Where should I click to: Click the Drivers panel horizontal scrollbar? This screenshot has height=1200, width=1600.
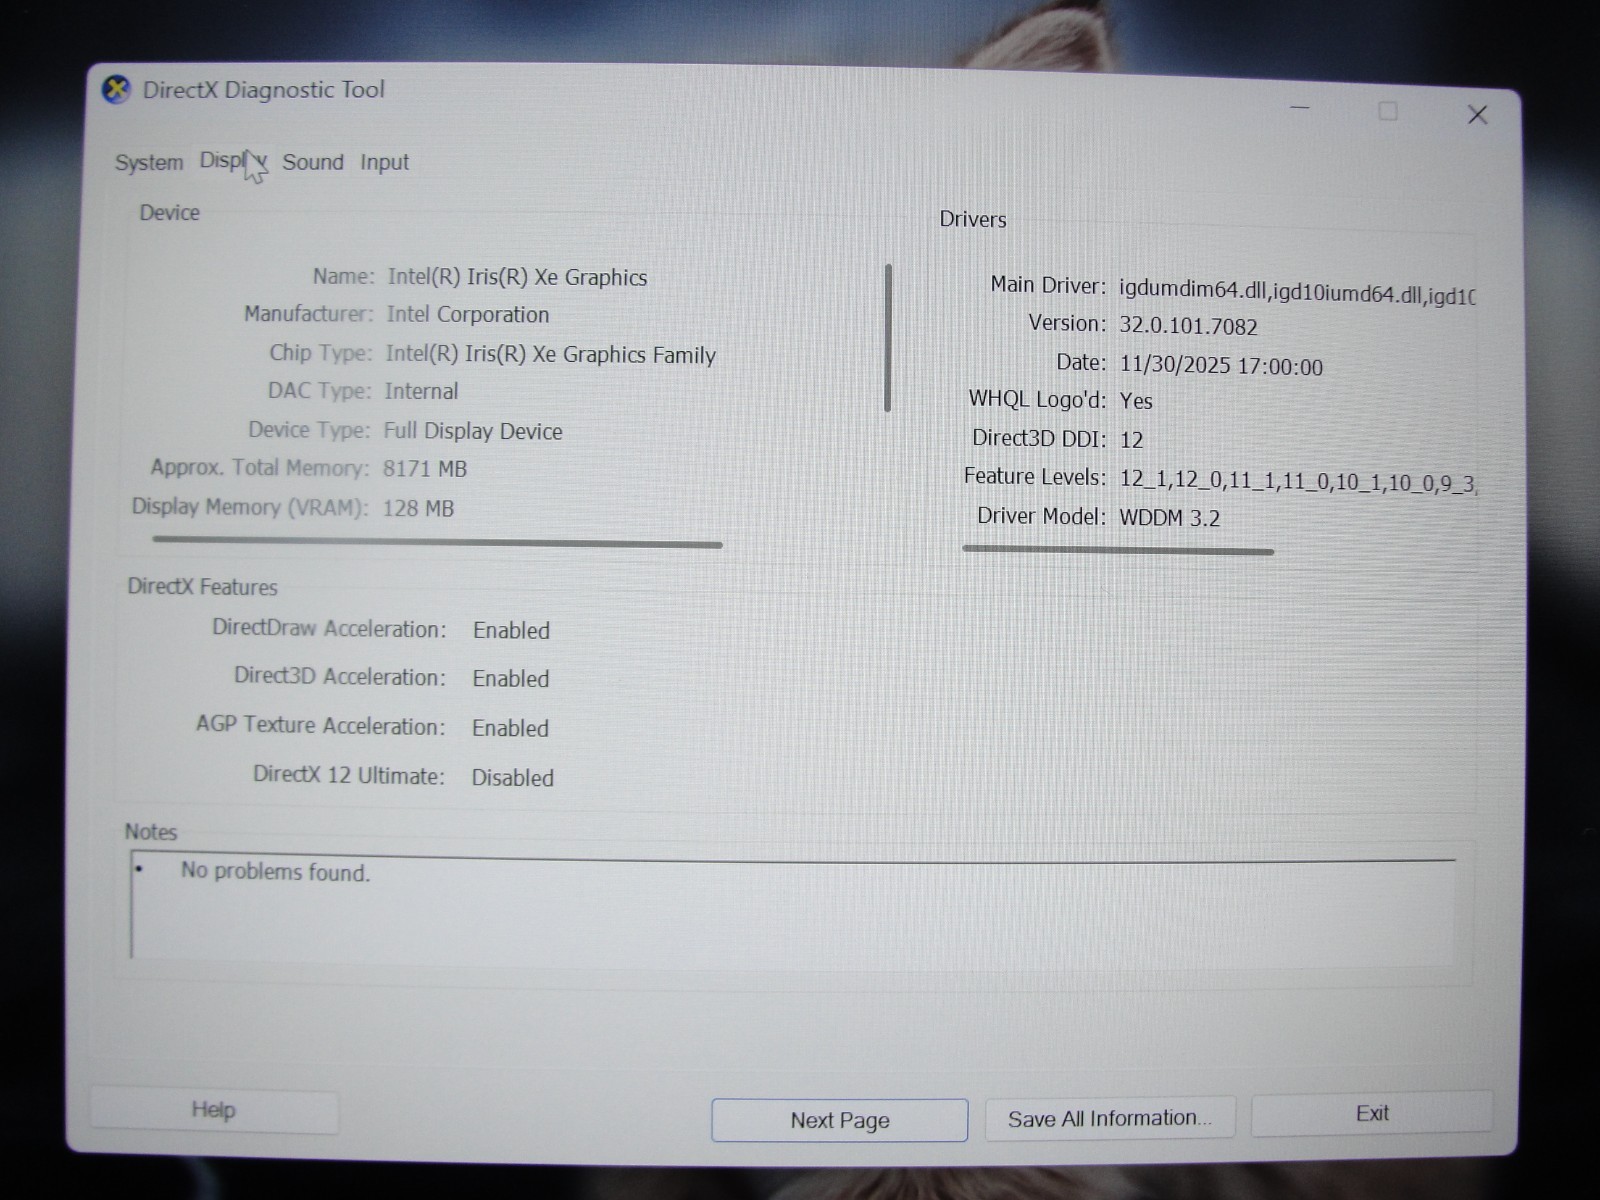pyautogui.click(x=1118, y=549)
